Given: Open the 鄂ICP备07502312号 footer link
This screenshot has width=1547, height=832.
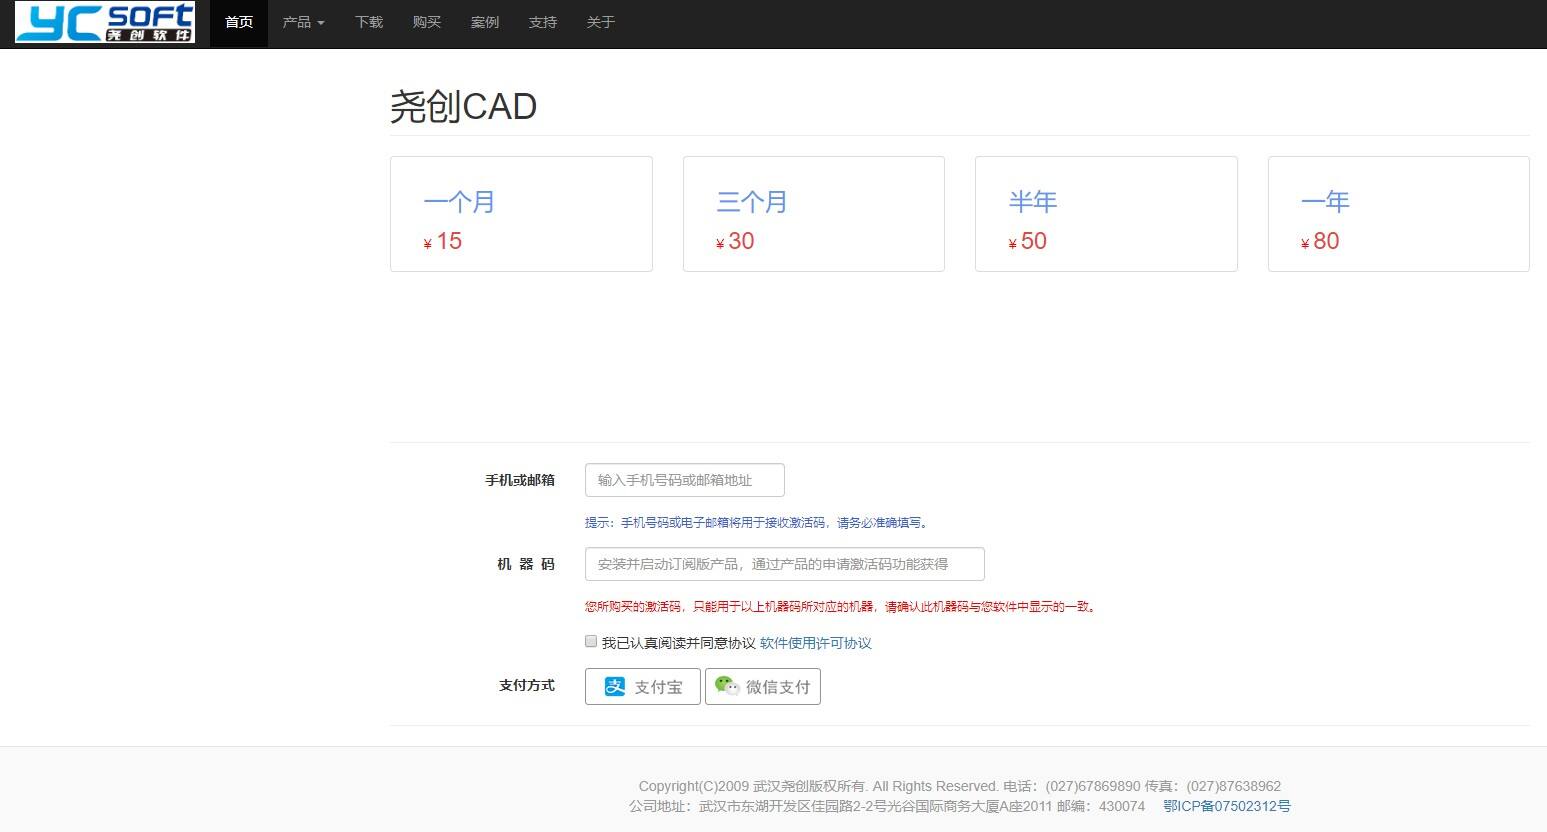Looking at the screenshot, I should [1226, 806].
